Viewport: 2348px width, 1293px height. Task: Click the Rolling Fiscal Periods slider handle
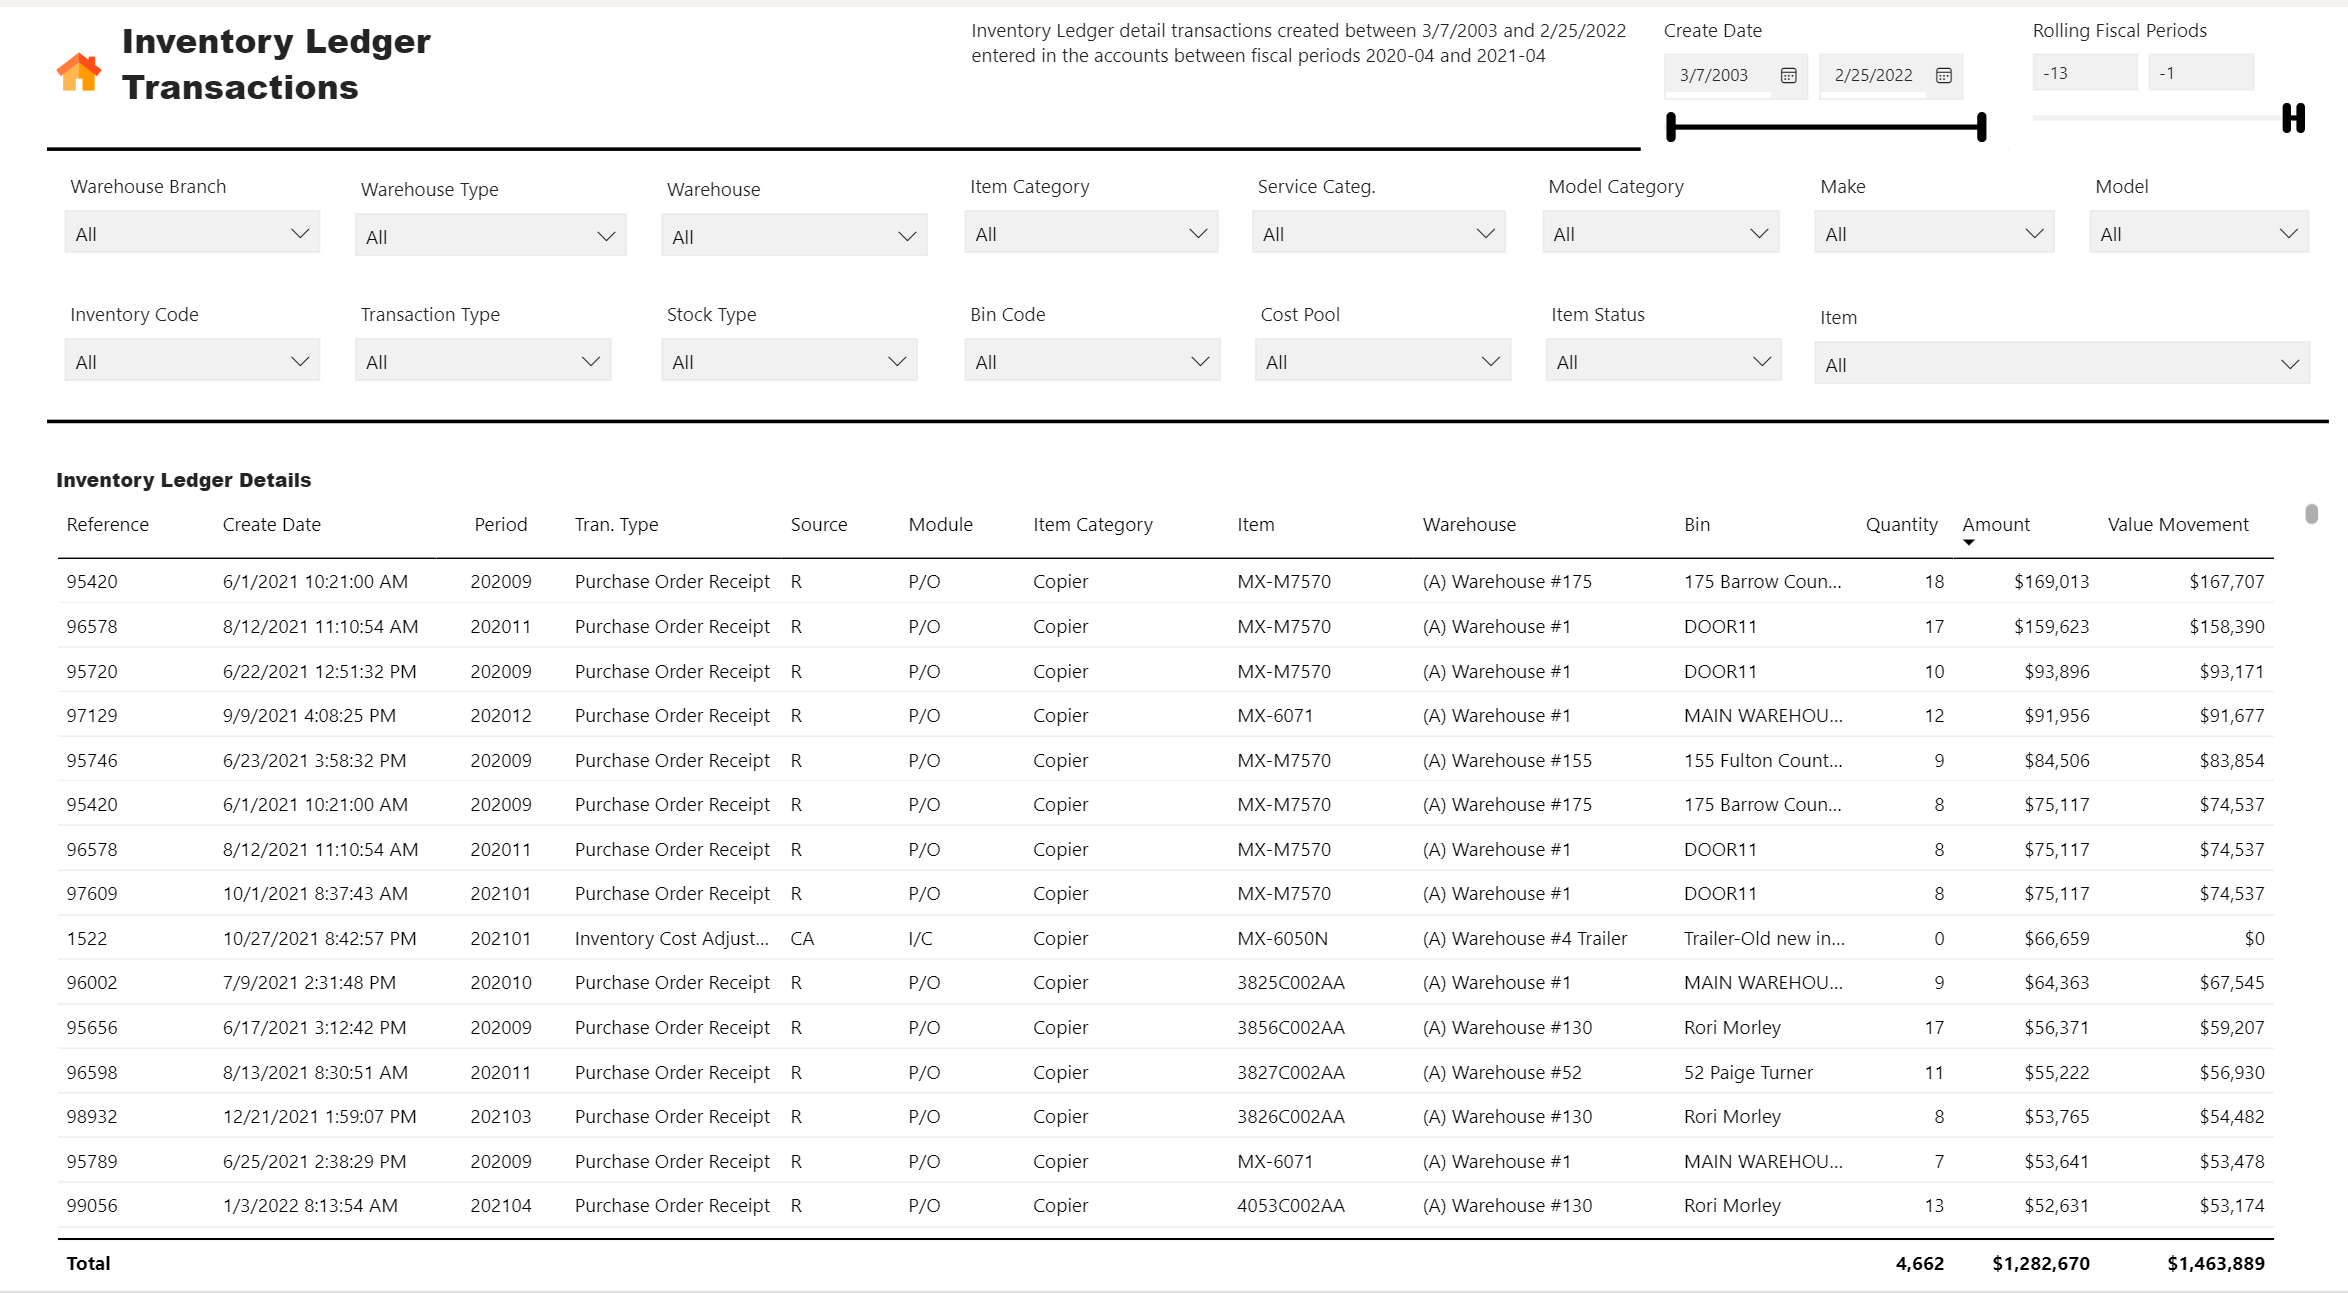2294,118
